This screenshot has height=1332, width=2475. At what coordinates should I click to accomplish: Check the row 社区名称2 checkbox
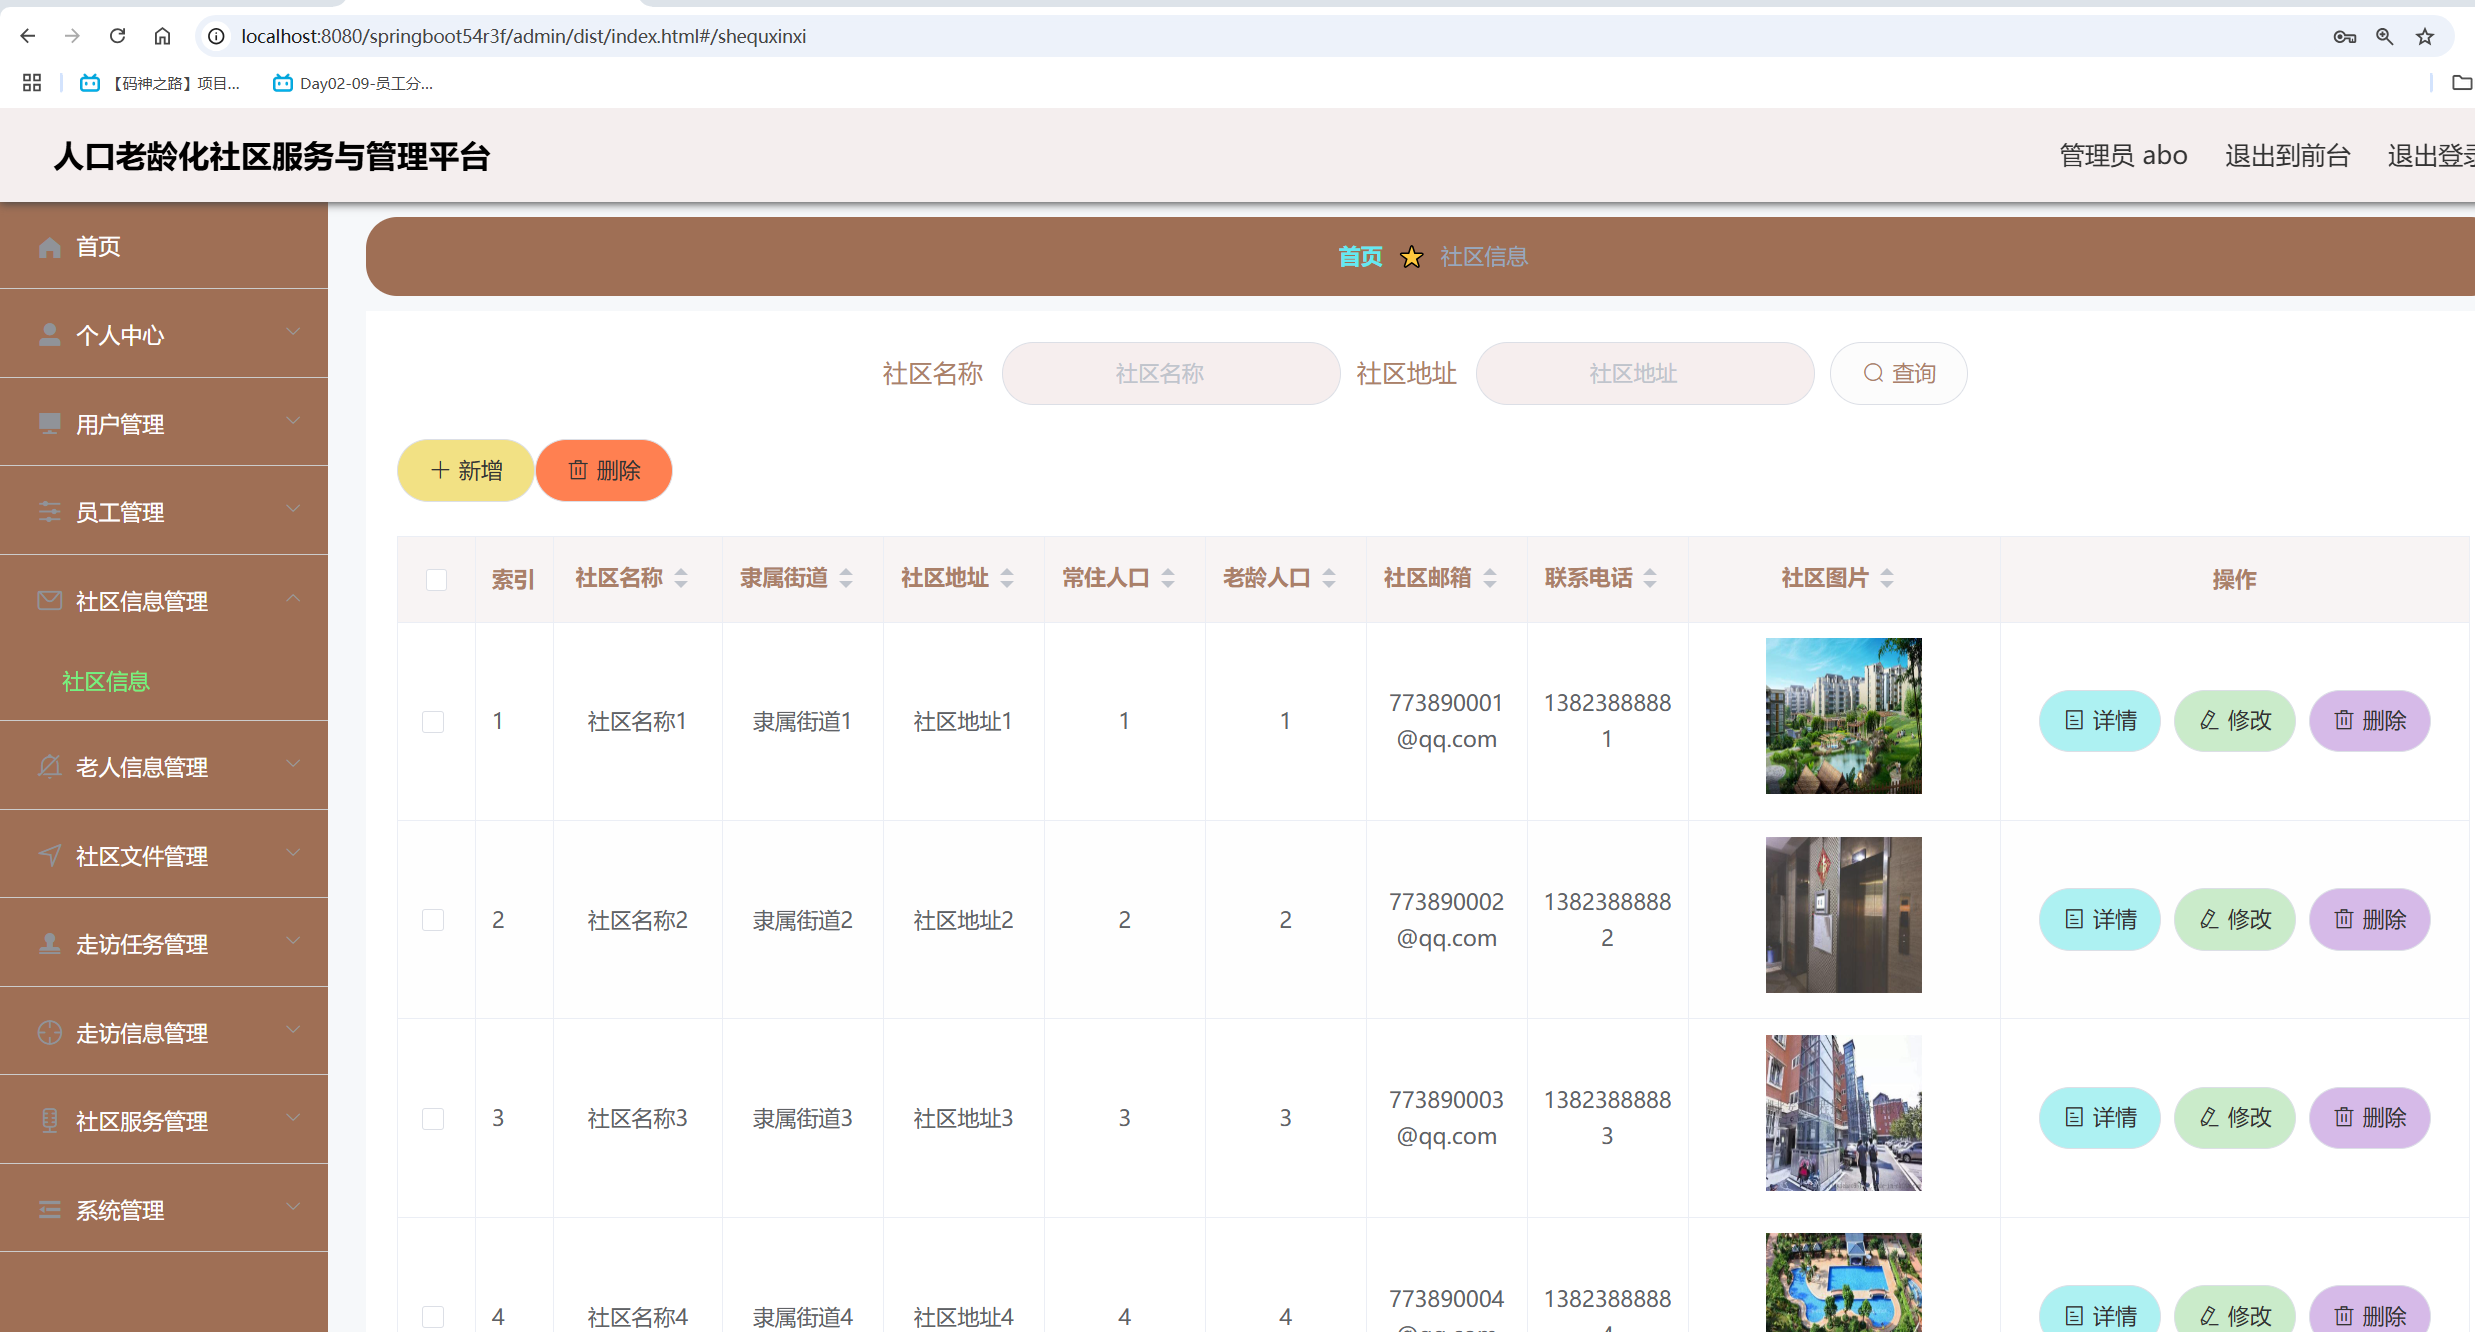tap(433, 920)
